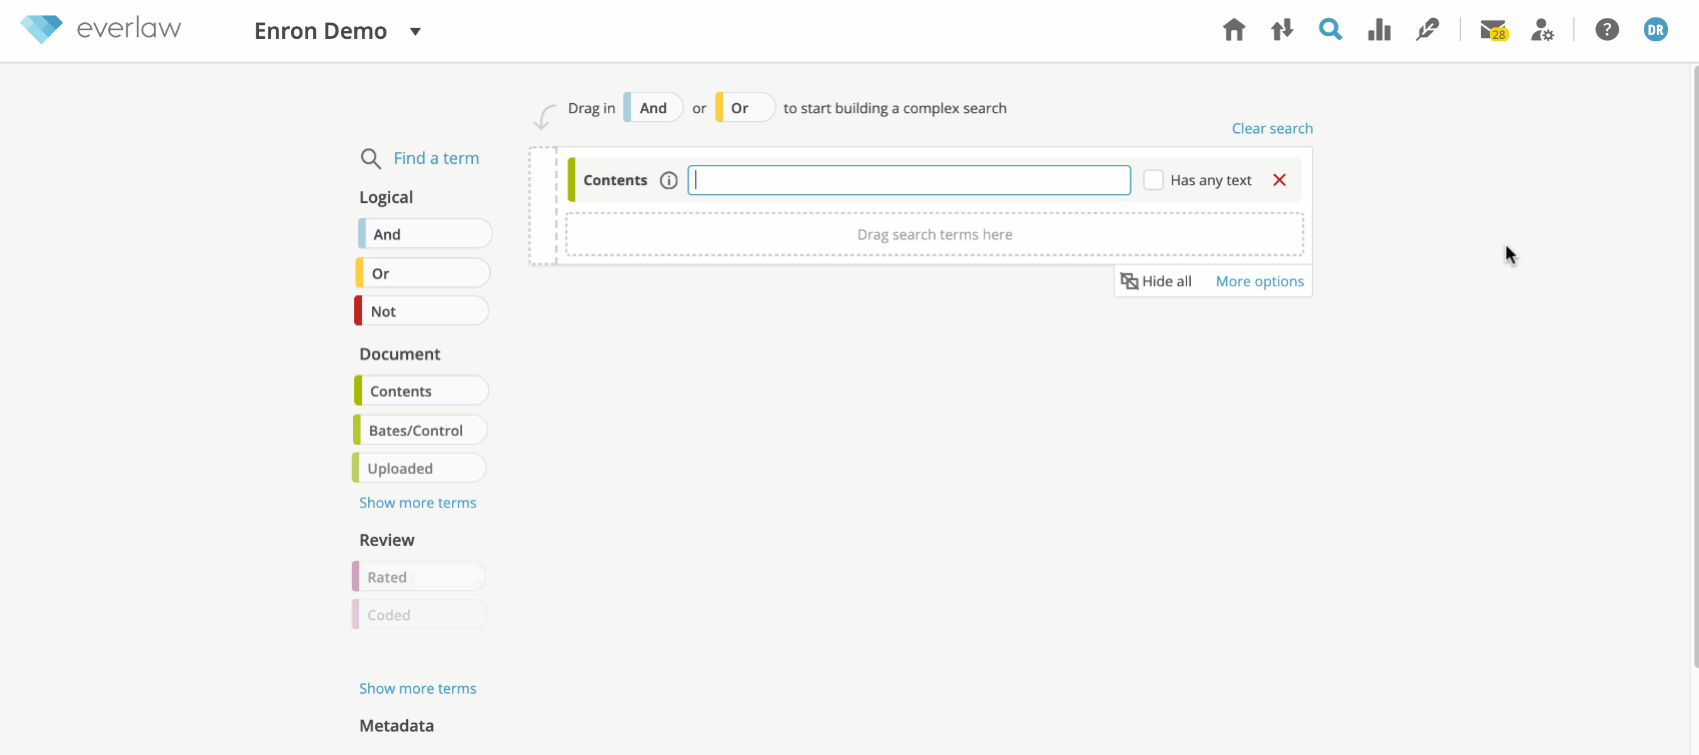Click Hide all button
The width and height of the screenshot is (1699, 755).
click(1156, 281)
